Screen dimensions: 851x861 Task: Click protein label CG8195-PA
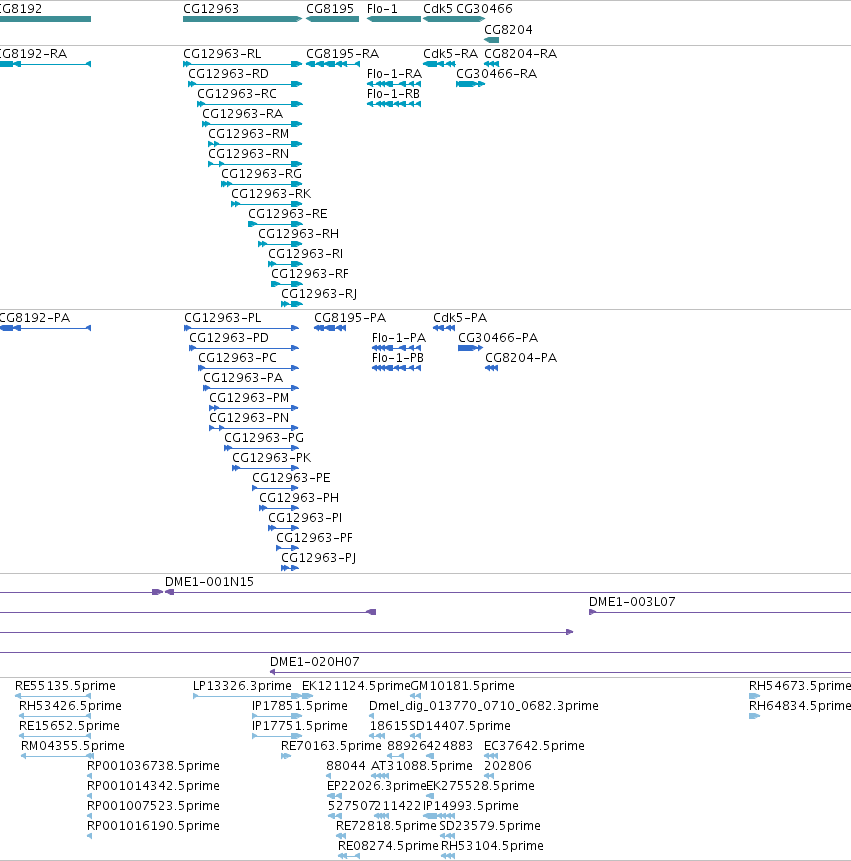[350, 318]
